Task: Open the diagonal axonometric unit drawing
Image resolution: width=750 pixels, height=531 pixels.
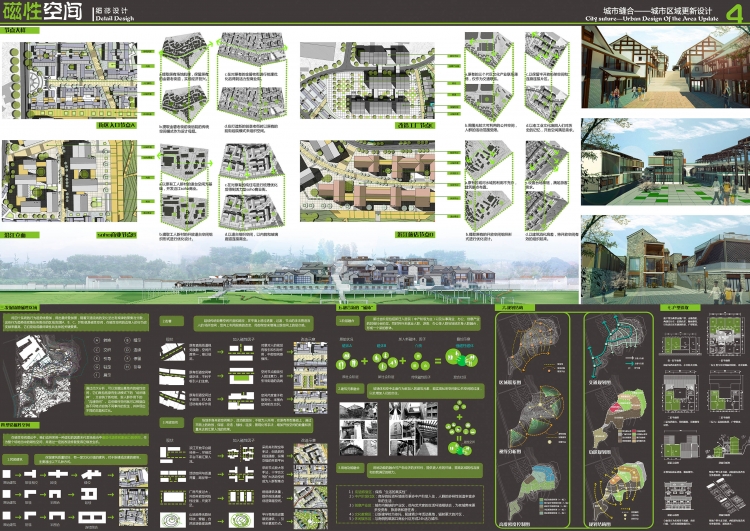Action: point(726,498)
